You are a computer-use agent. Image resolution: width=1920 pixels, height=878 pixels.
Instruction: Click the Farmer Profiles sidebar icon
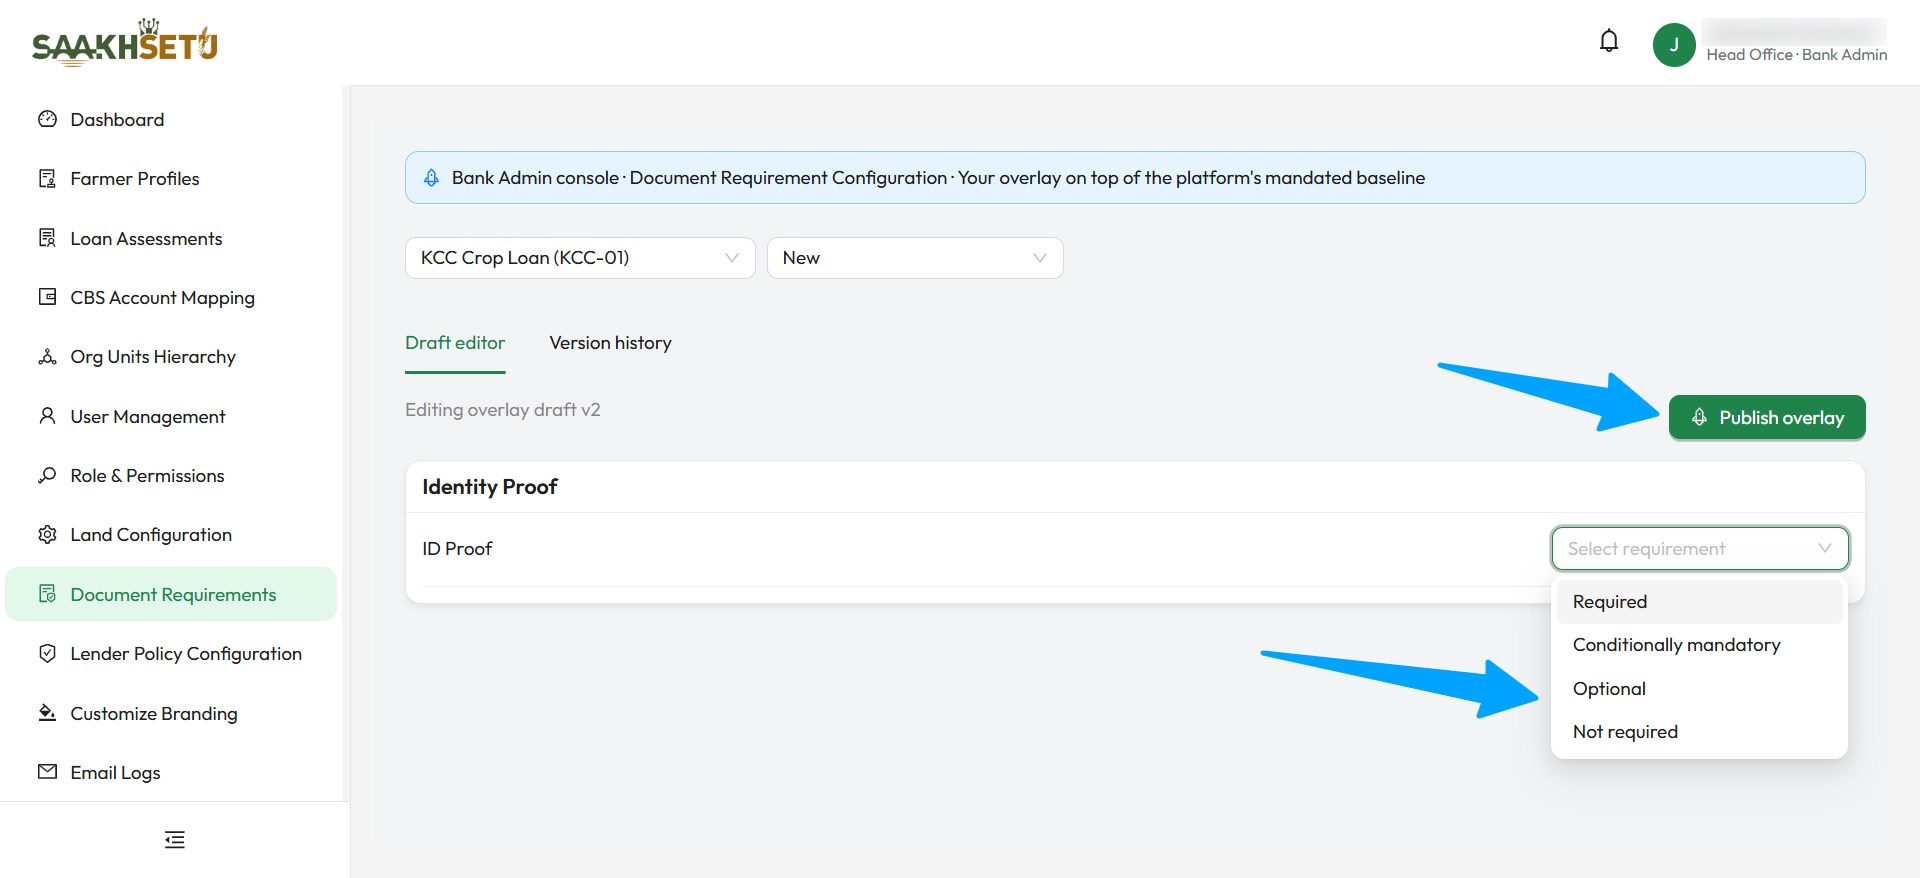click(x=47, y=178)
